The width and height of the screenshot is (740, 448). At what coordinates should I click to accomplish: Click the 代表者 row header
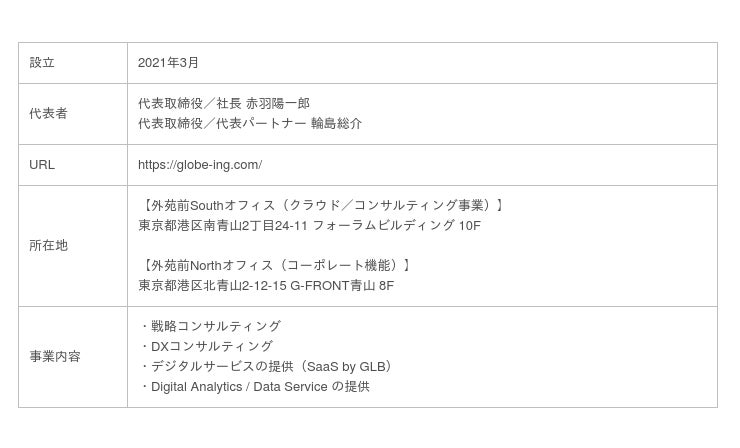point(48,114)
